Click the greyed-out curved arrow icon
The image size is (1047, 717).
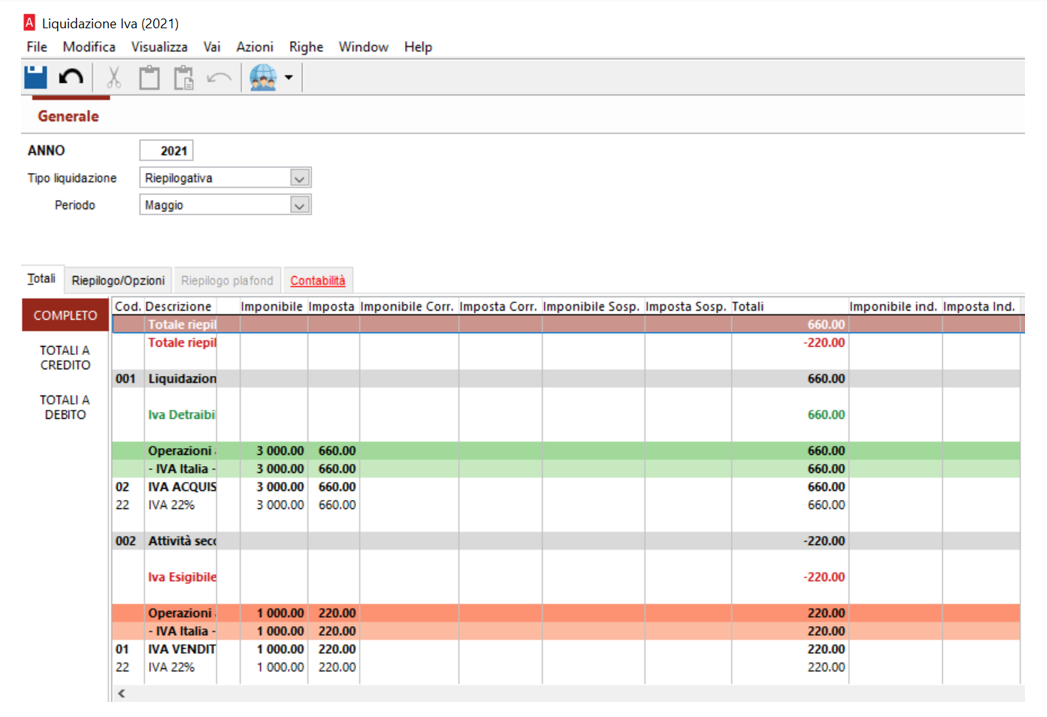click(x=219, y=78)
